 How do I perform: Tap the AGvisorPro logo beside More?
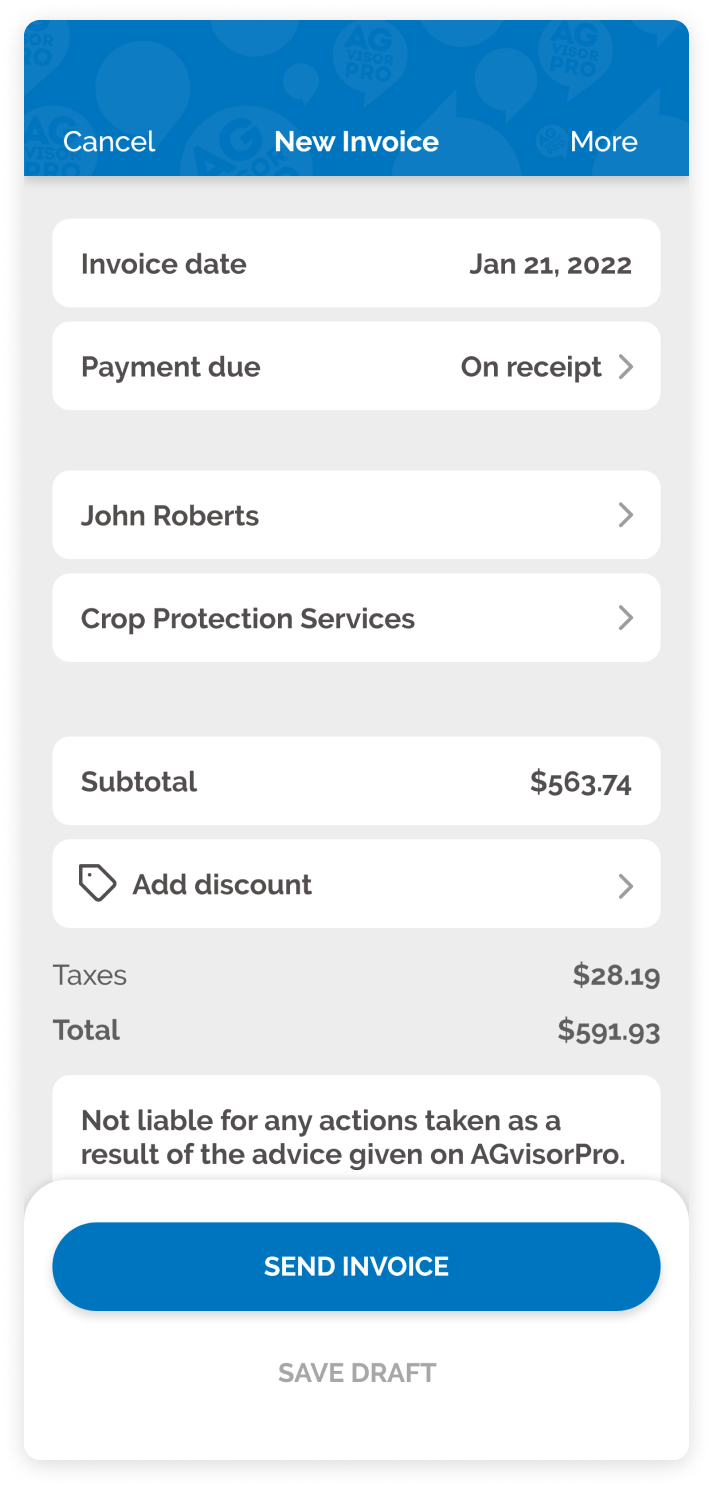(550, 141)
